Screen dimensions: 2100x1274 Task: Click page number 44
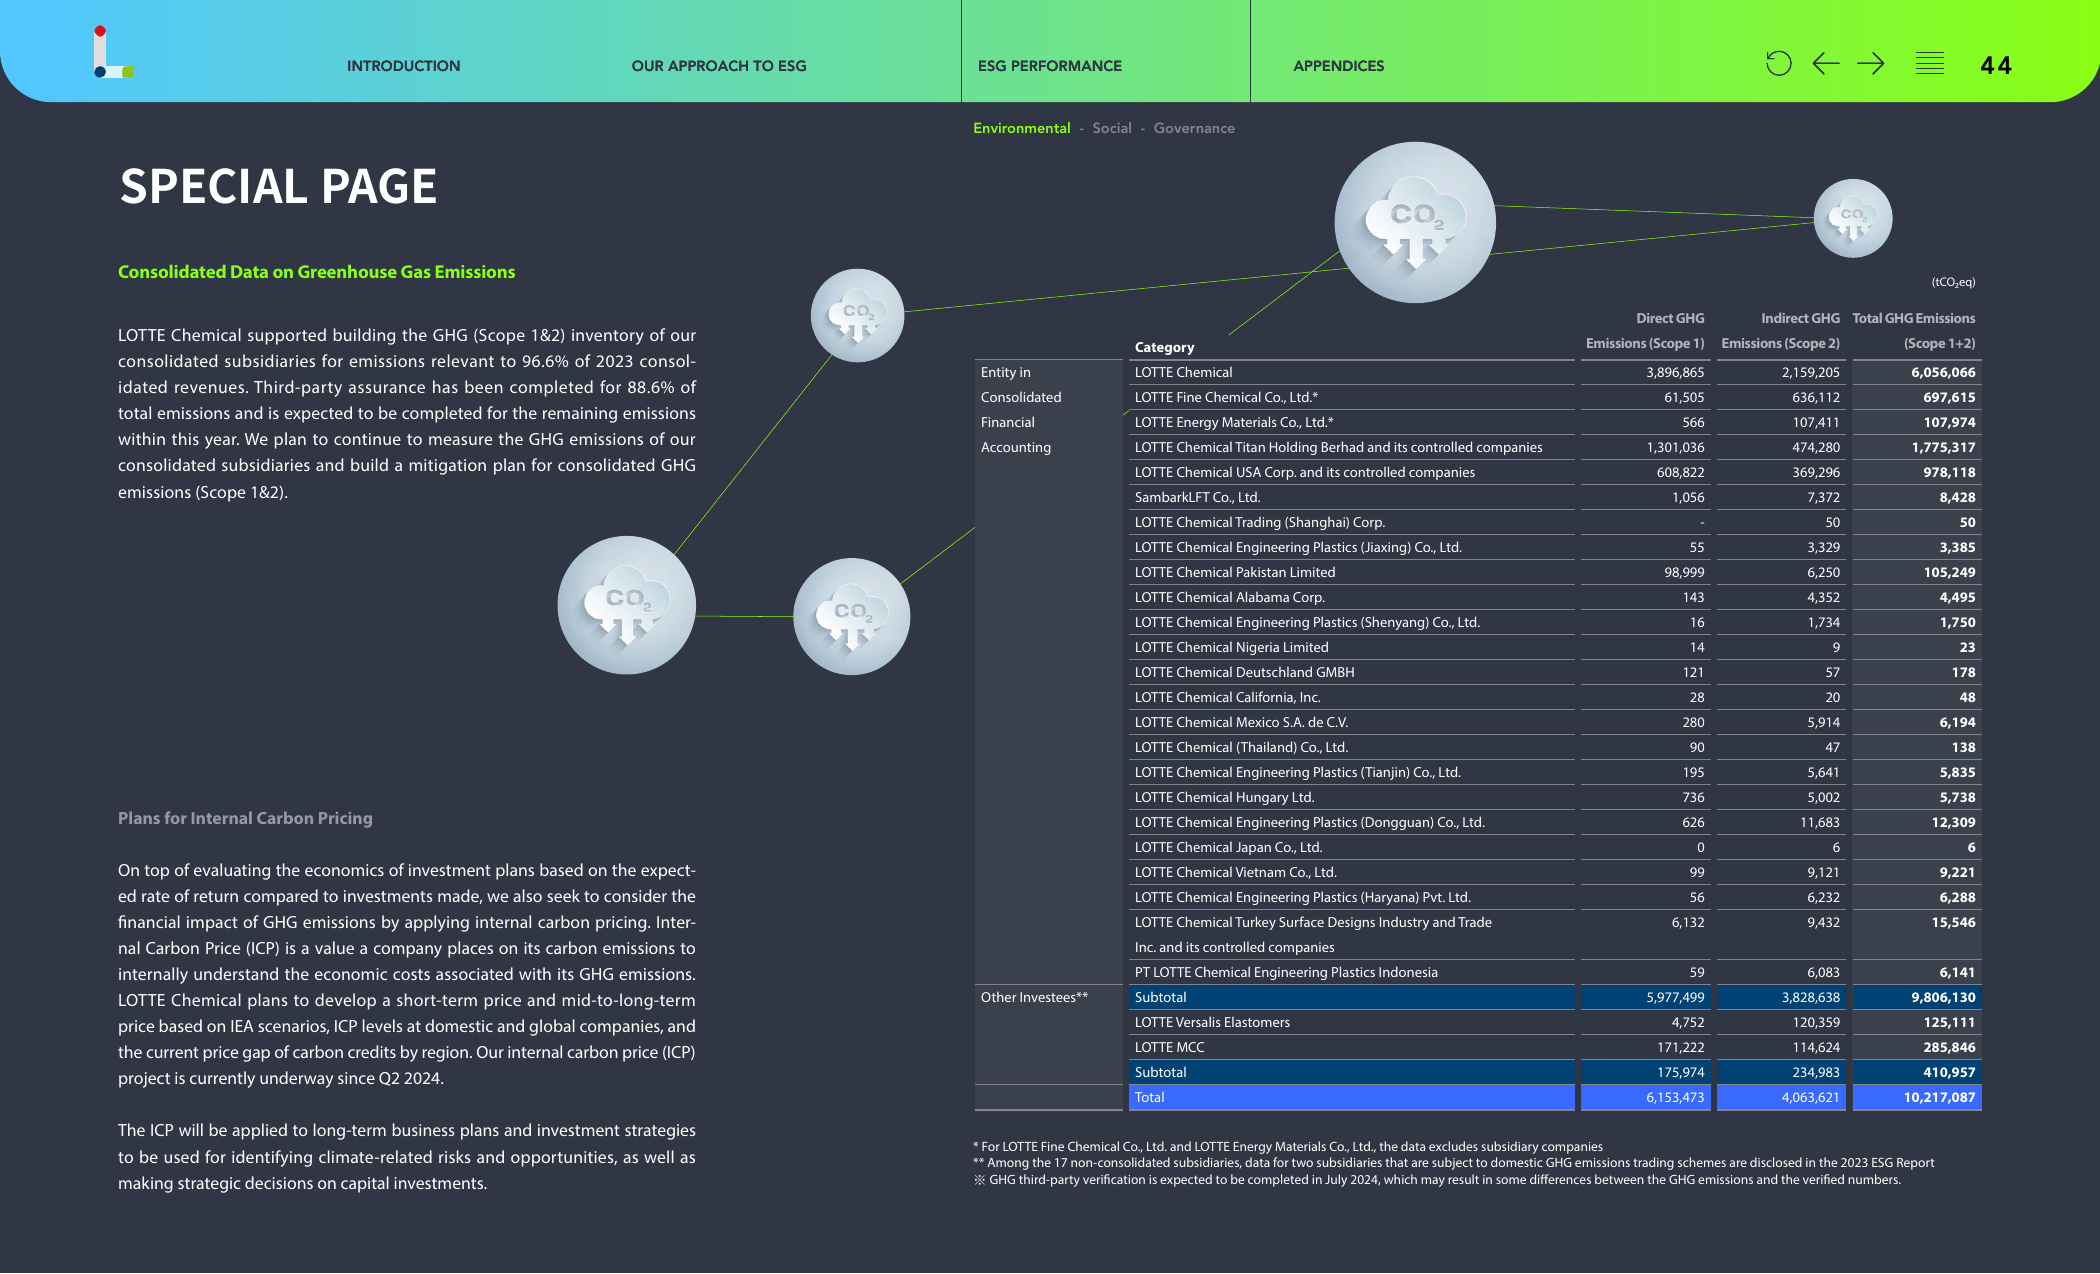coord(1996,66)
